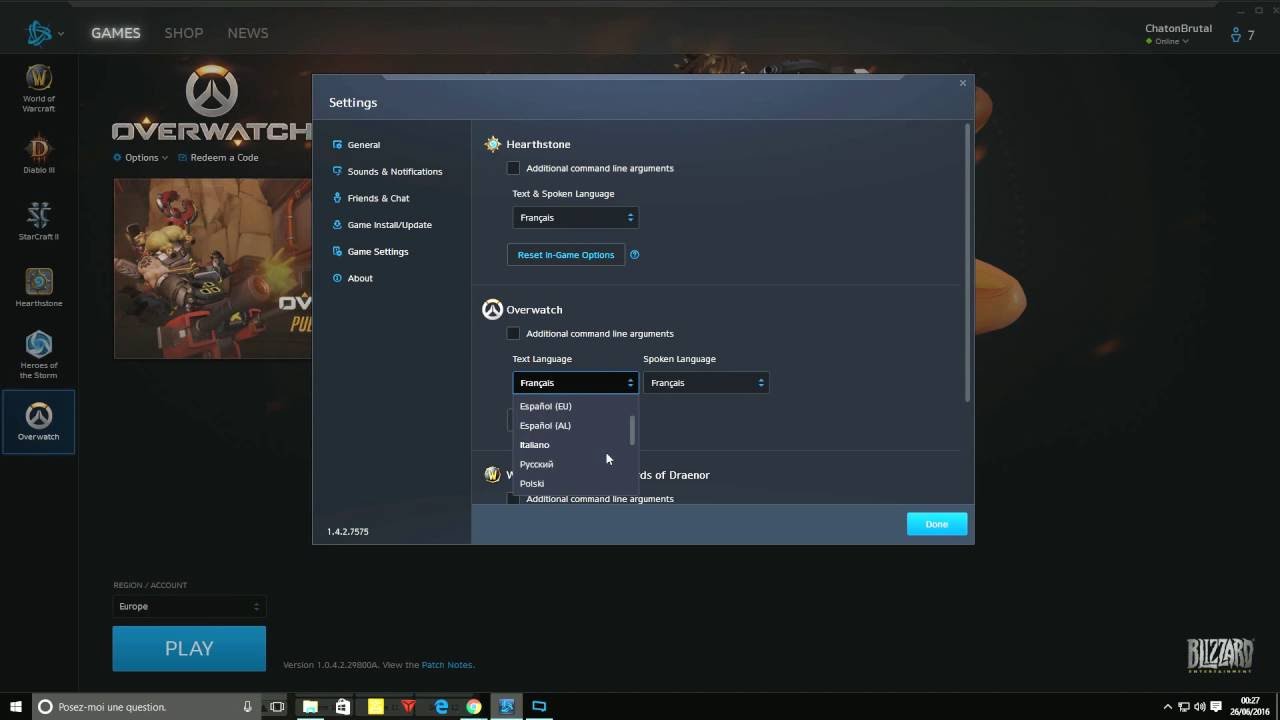The width and height of the screenshot is (1280, 720).
Task: Click the Done button
Action: [937, 524]
